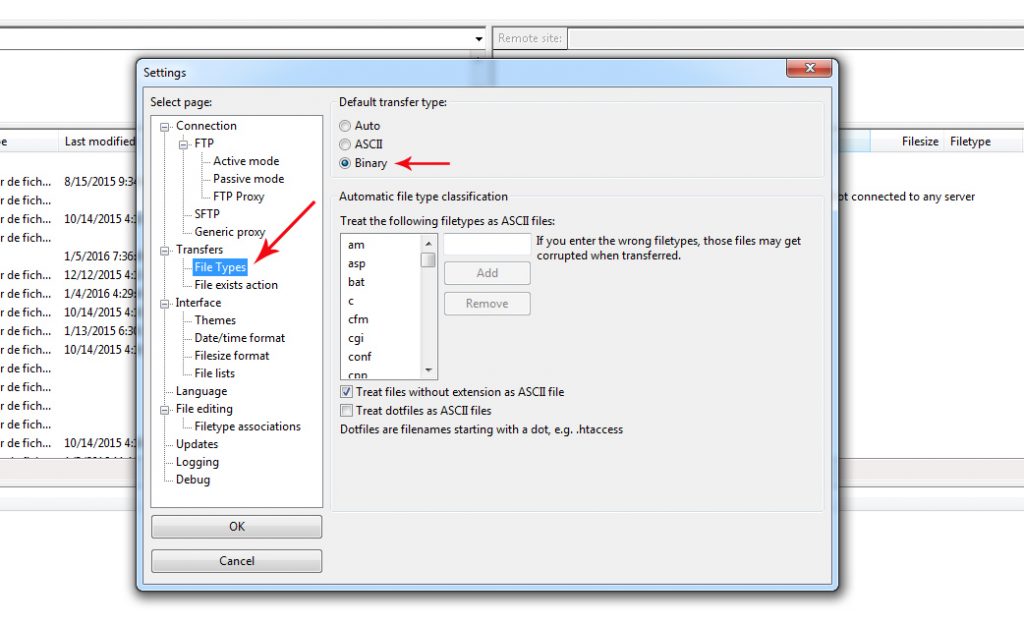This screenshot has height=625, width=1024.
Task: Click the Add filetype button
Action: tap(487, 273)
